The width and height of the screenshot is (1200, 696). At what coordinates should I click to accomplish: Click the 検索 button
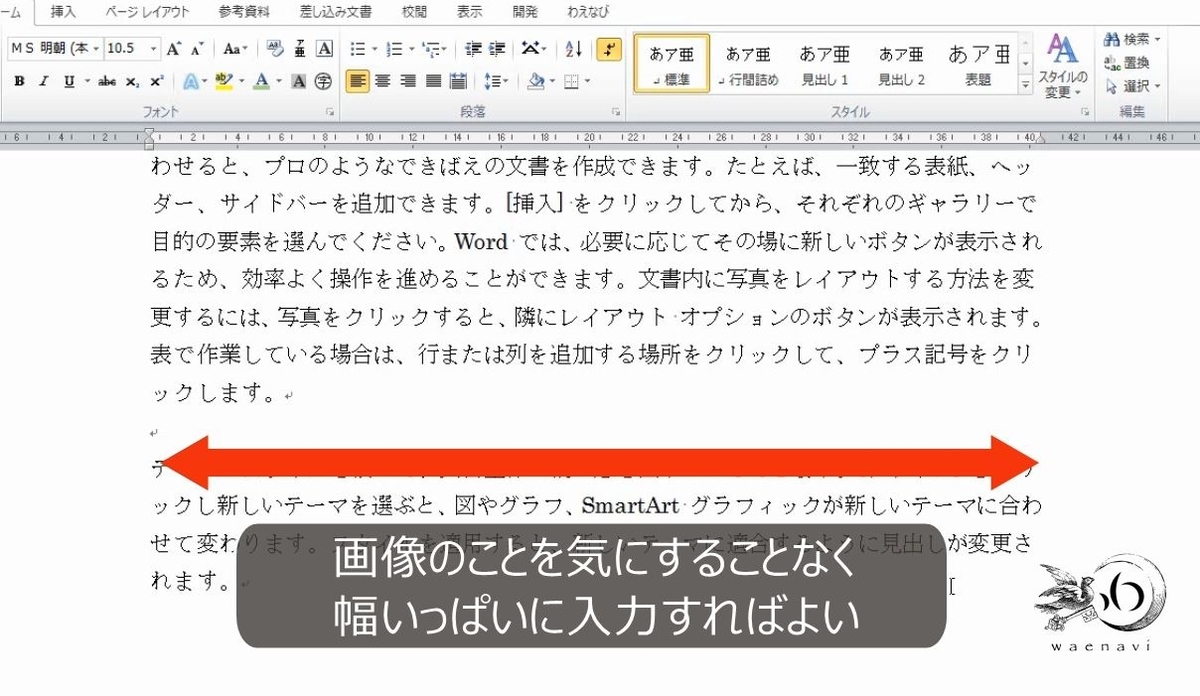click(1132, 39)
